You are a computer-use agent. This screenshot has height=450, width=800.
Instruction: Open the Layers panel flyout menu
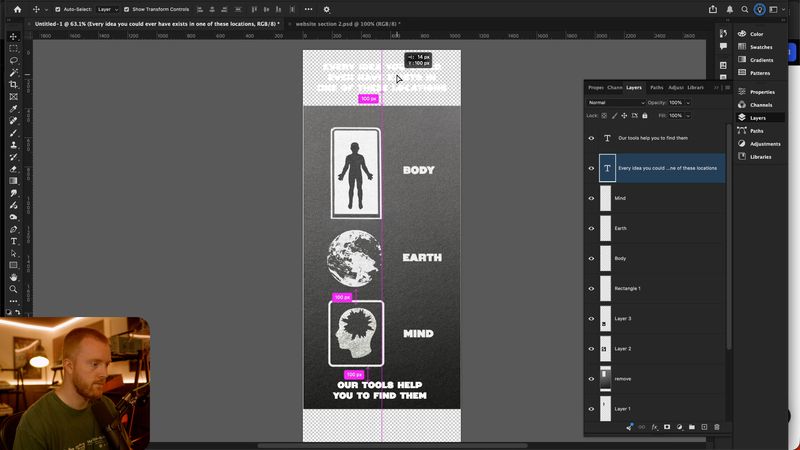(728, 88)
